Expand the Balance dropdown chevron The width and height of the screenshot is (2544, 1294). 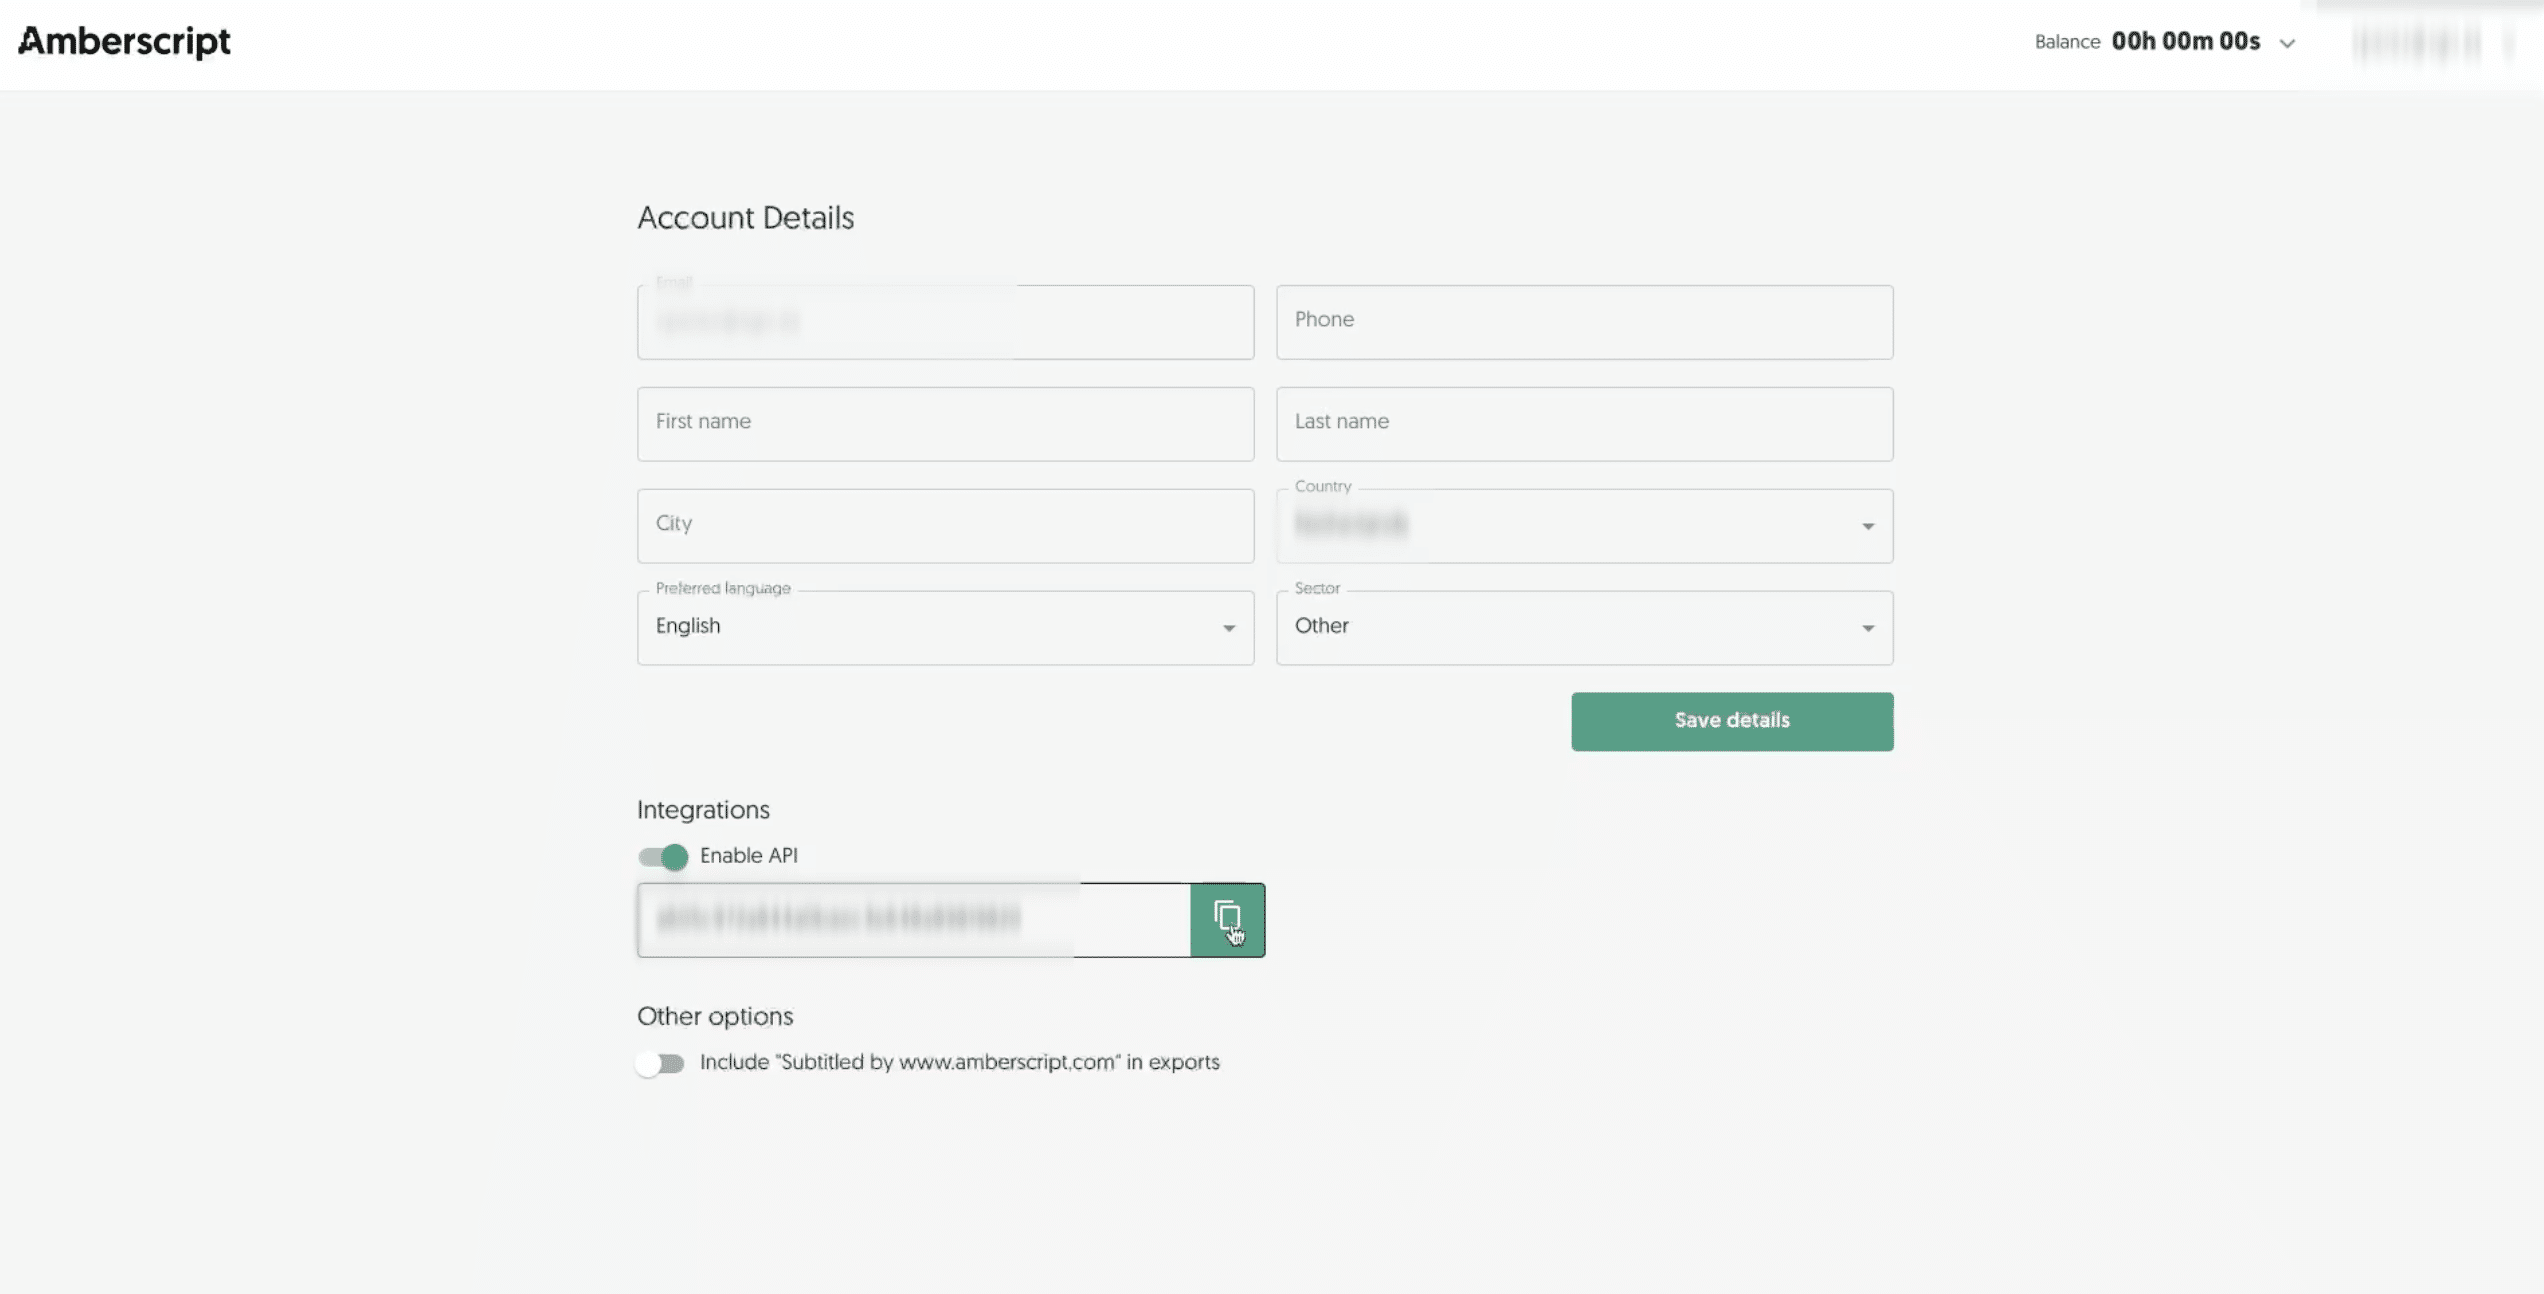pyautogui.click(x=2286, y=43)
